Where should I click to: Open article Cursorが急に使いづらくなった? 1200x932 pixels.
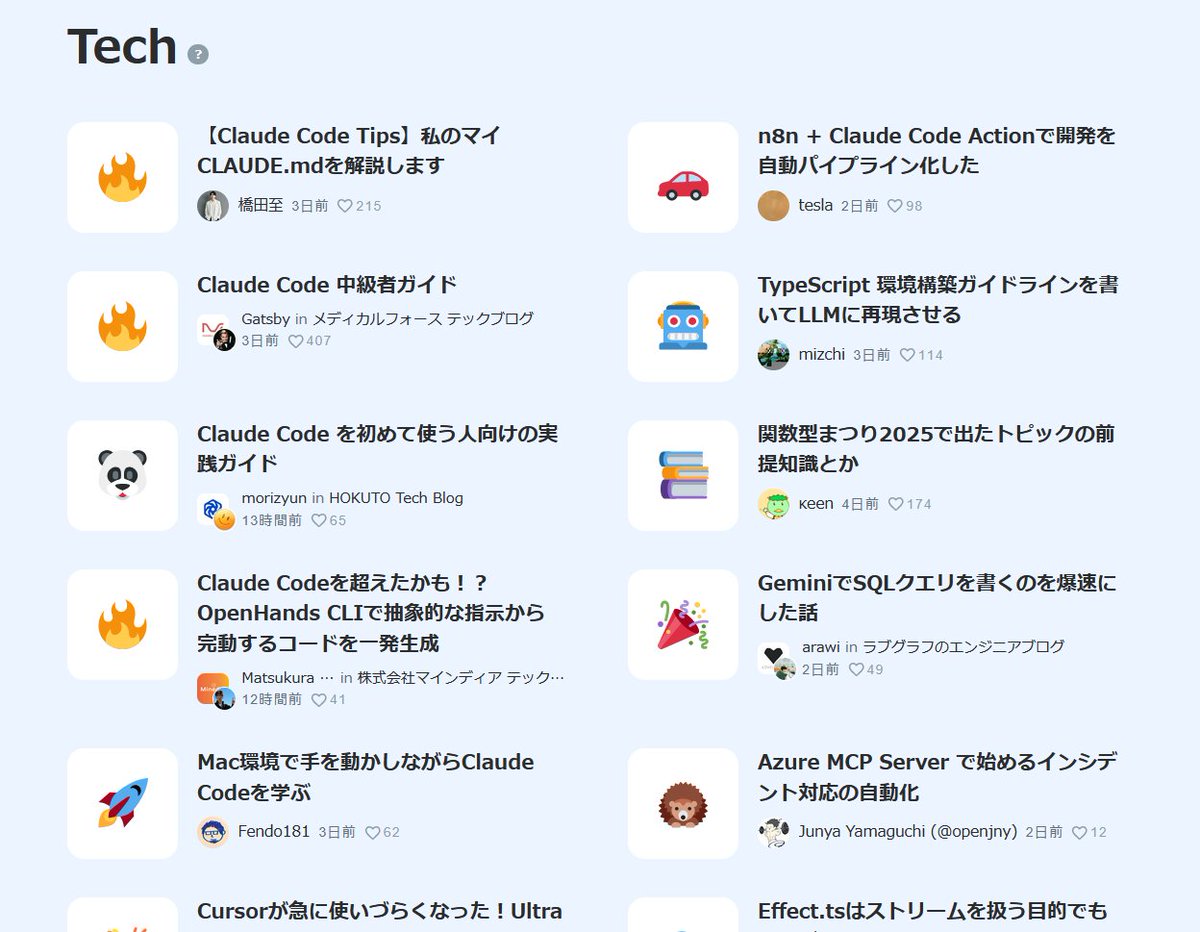tap(380, 911)
